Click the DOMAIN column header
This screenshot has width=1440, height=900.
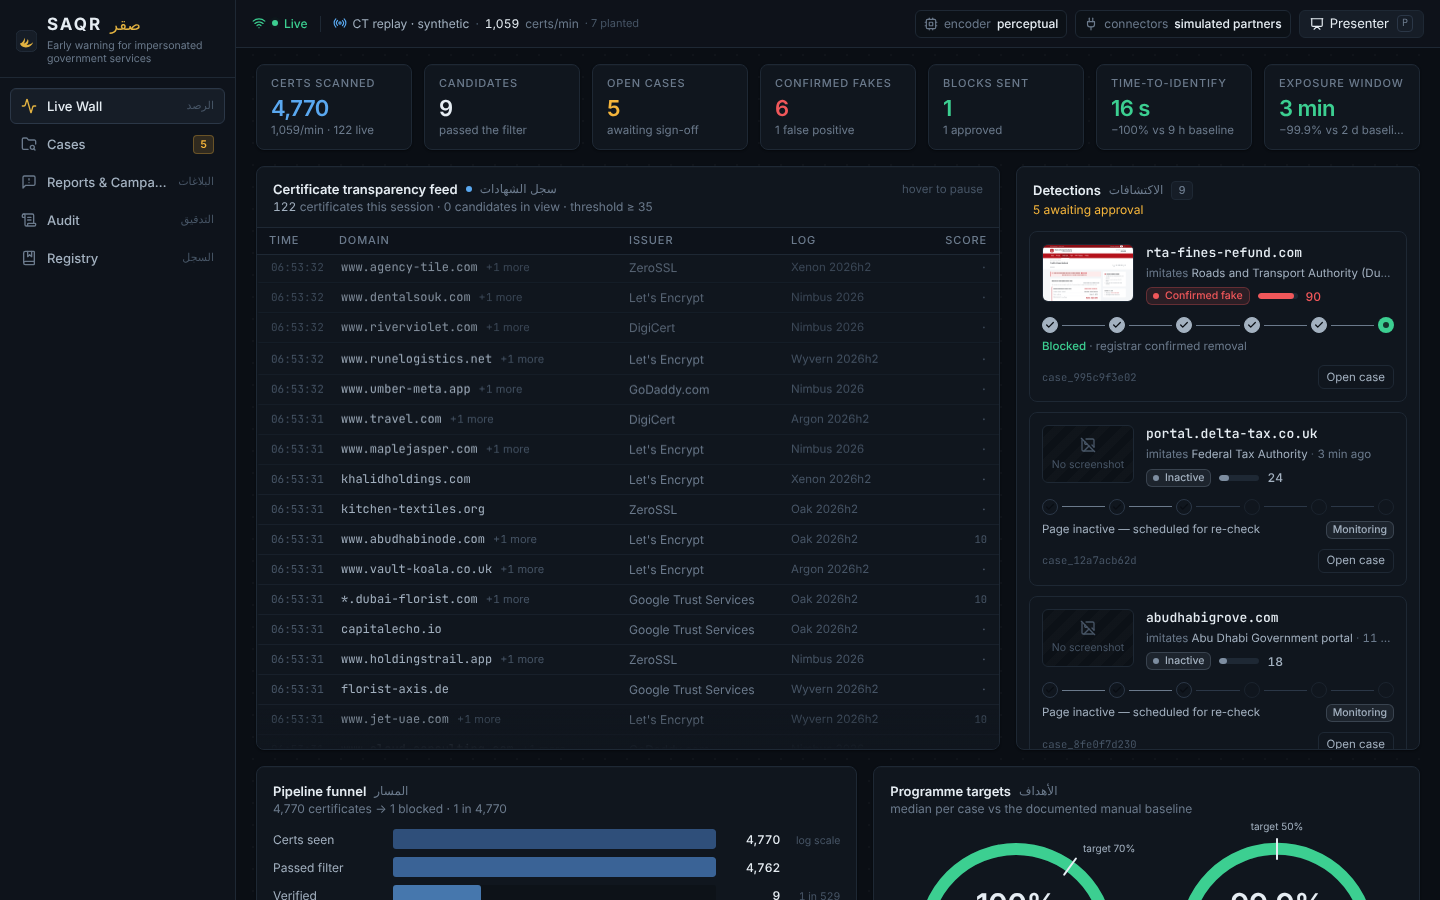[364, 240]
